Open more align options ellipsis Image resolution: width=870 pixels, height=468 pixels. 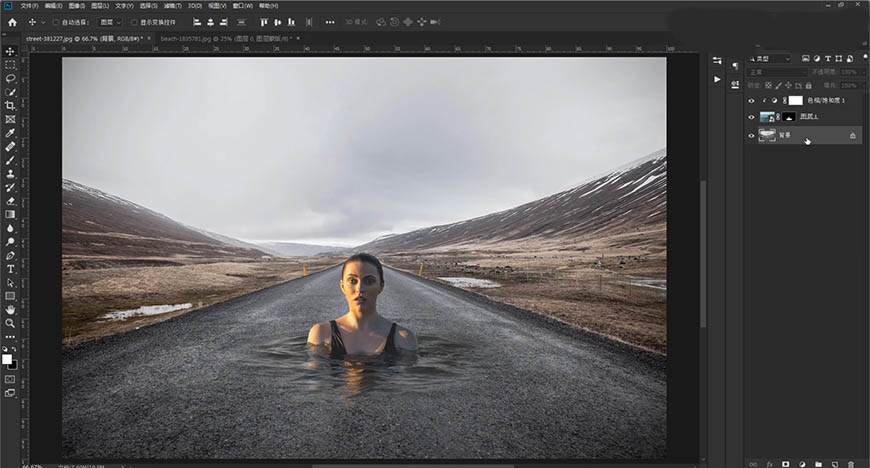click(x=330, y=22)
